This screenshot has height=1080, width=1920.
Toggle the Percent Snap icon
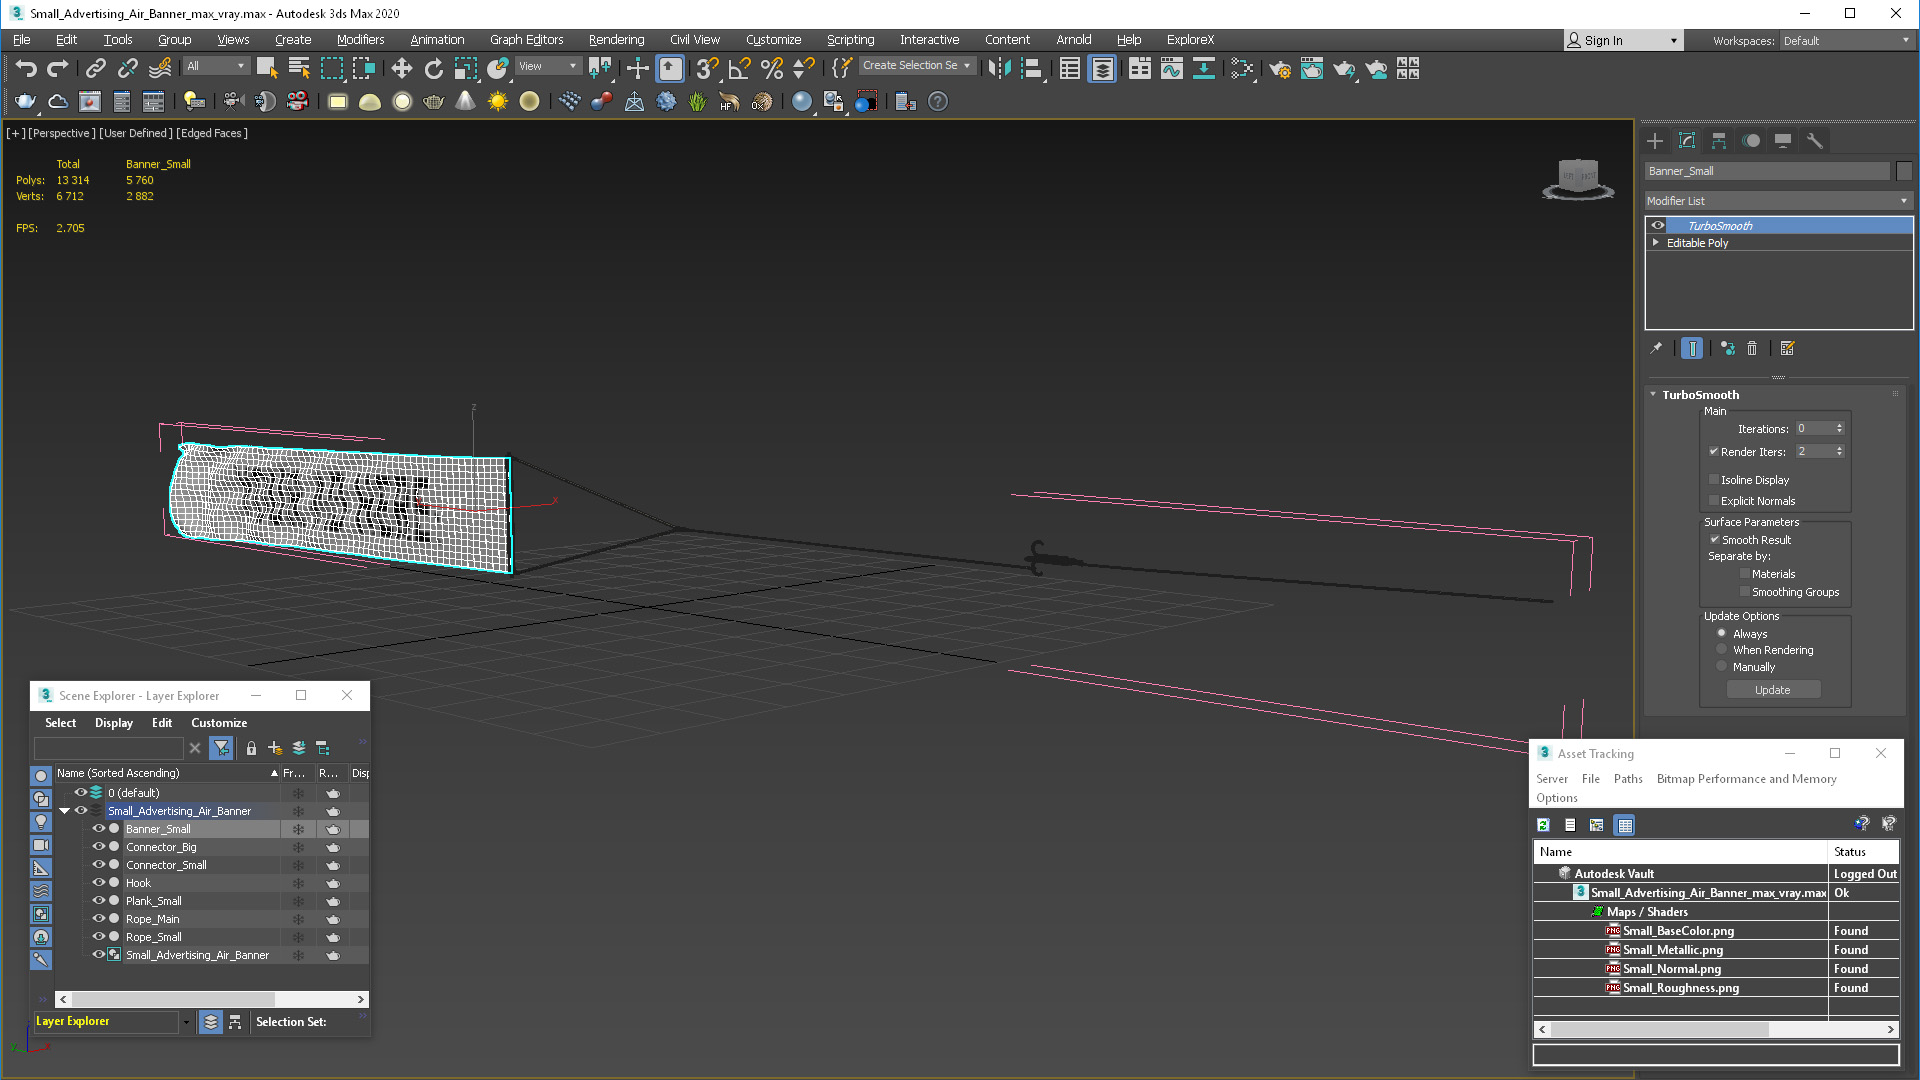coord(771,68)
